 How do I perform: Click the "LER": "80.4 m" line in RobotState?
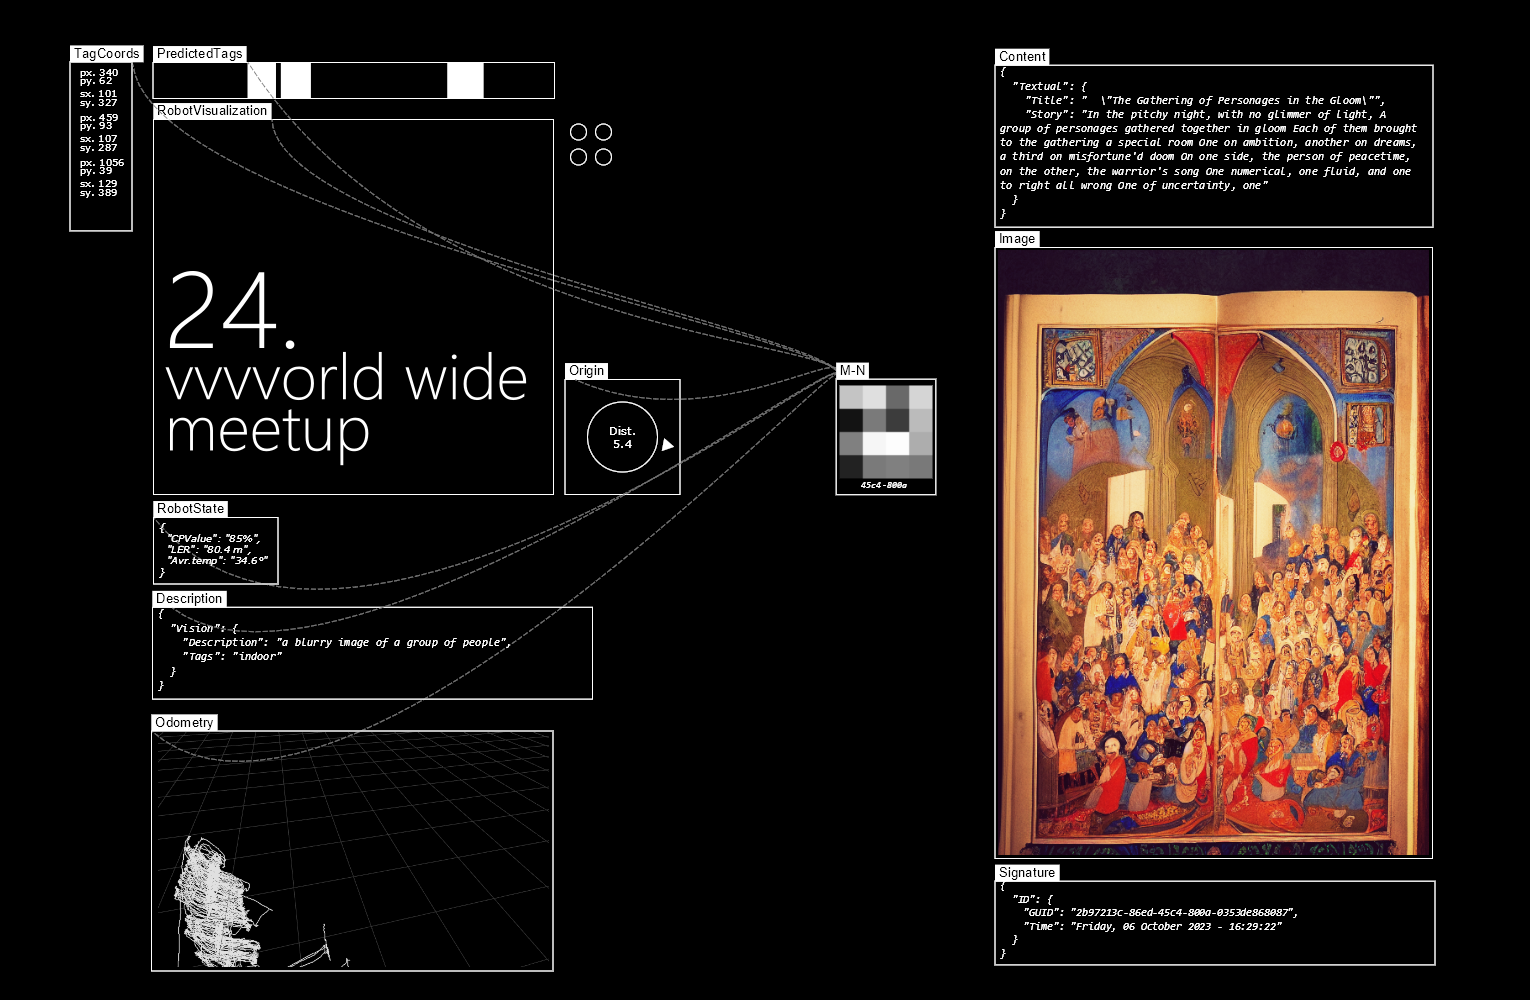pyautogui.click(x=209, y=549)
